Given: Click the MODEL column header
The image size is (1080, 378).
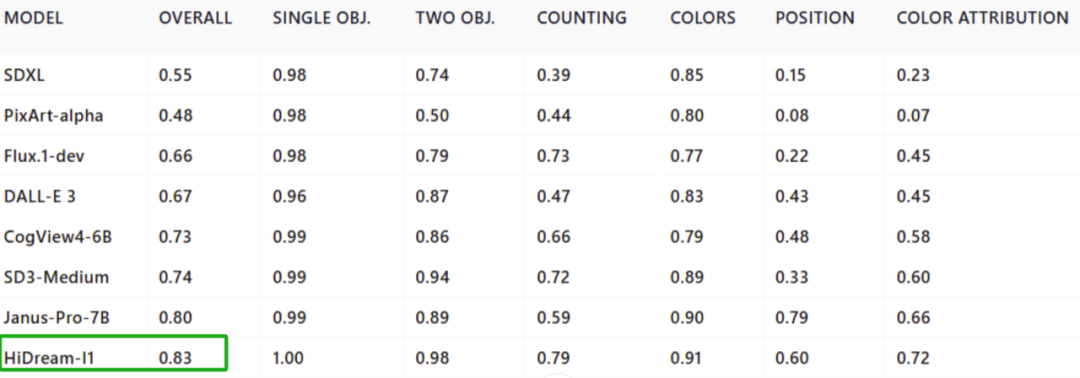Looking at the screenshot, I should [34, 19].
